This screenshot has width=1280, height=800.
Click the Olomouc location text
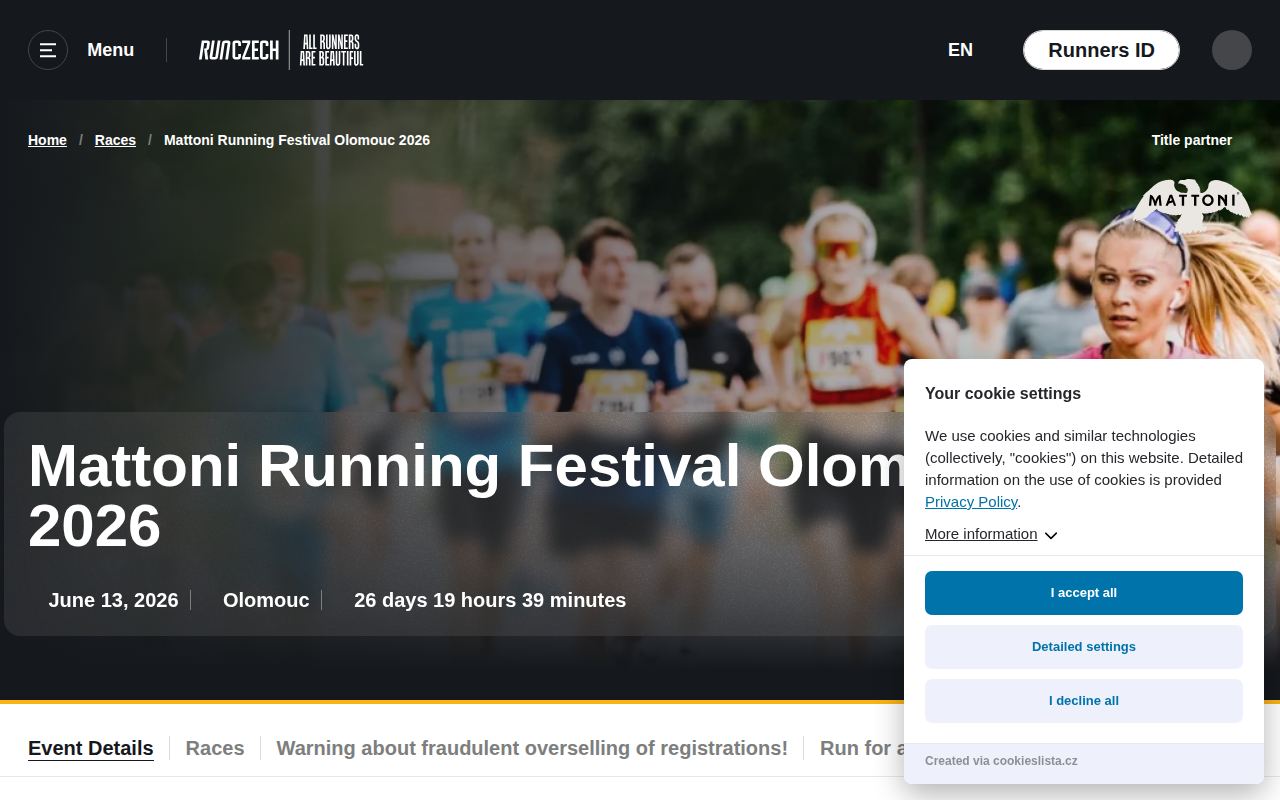pos(266,600)
